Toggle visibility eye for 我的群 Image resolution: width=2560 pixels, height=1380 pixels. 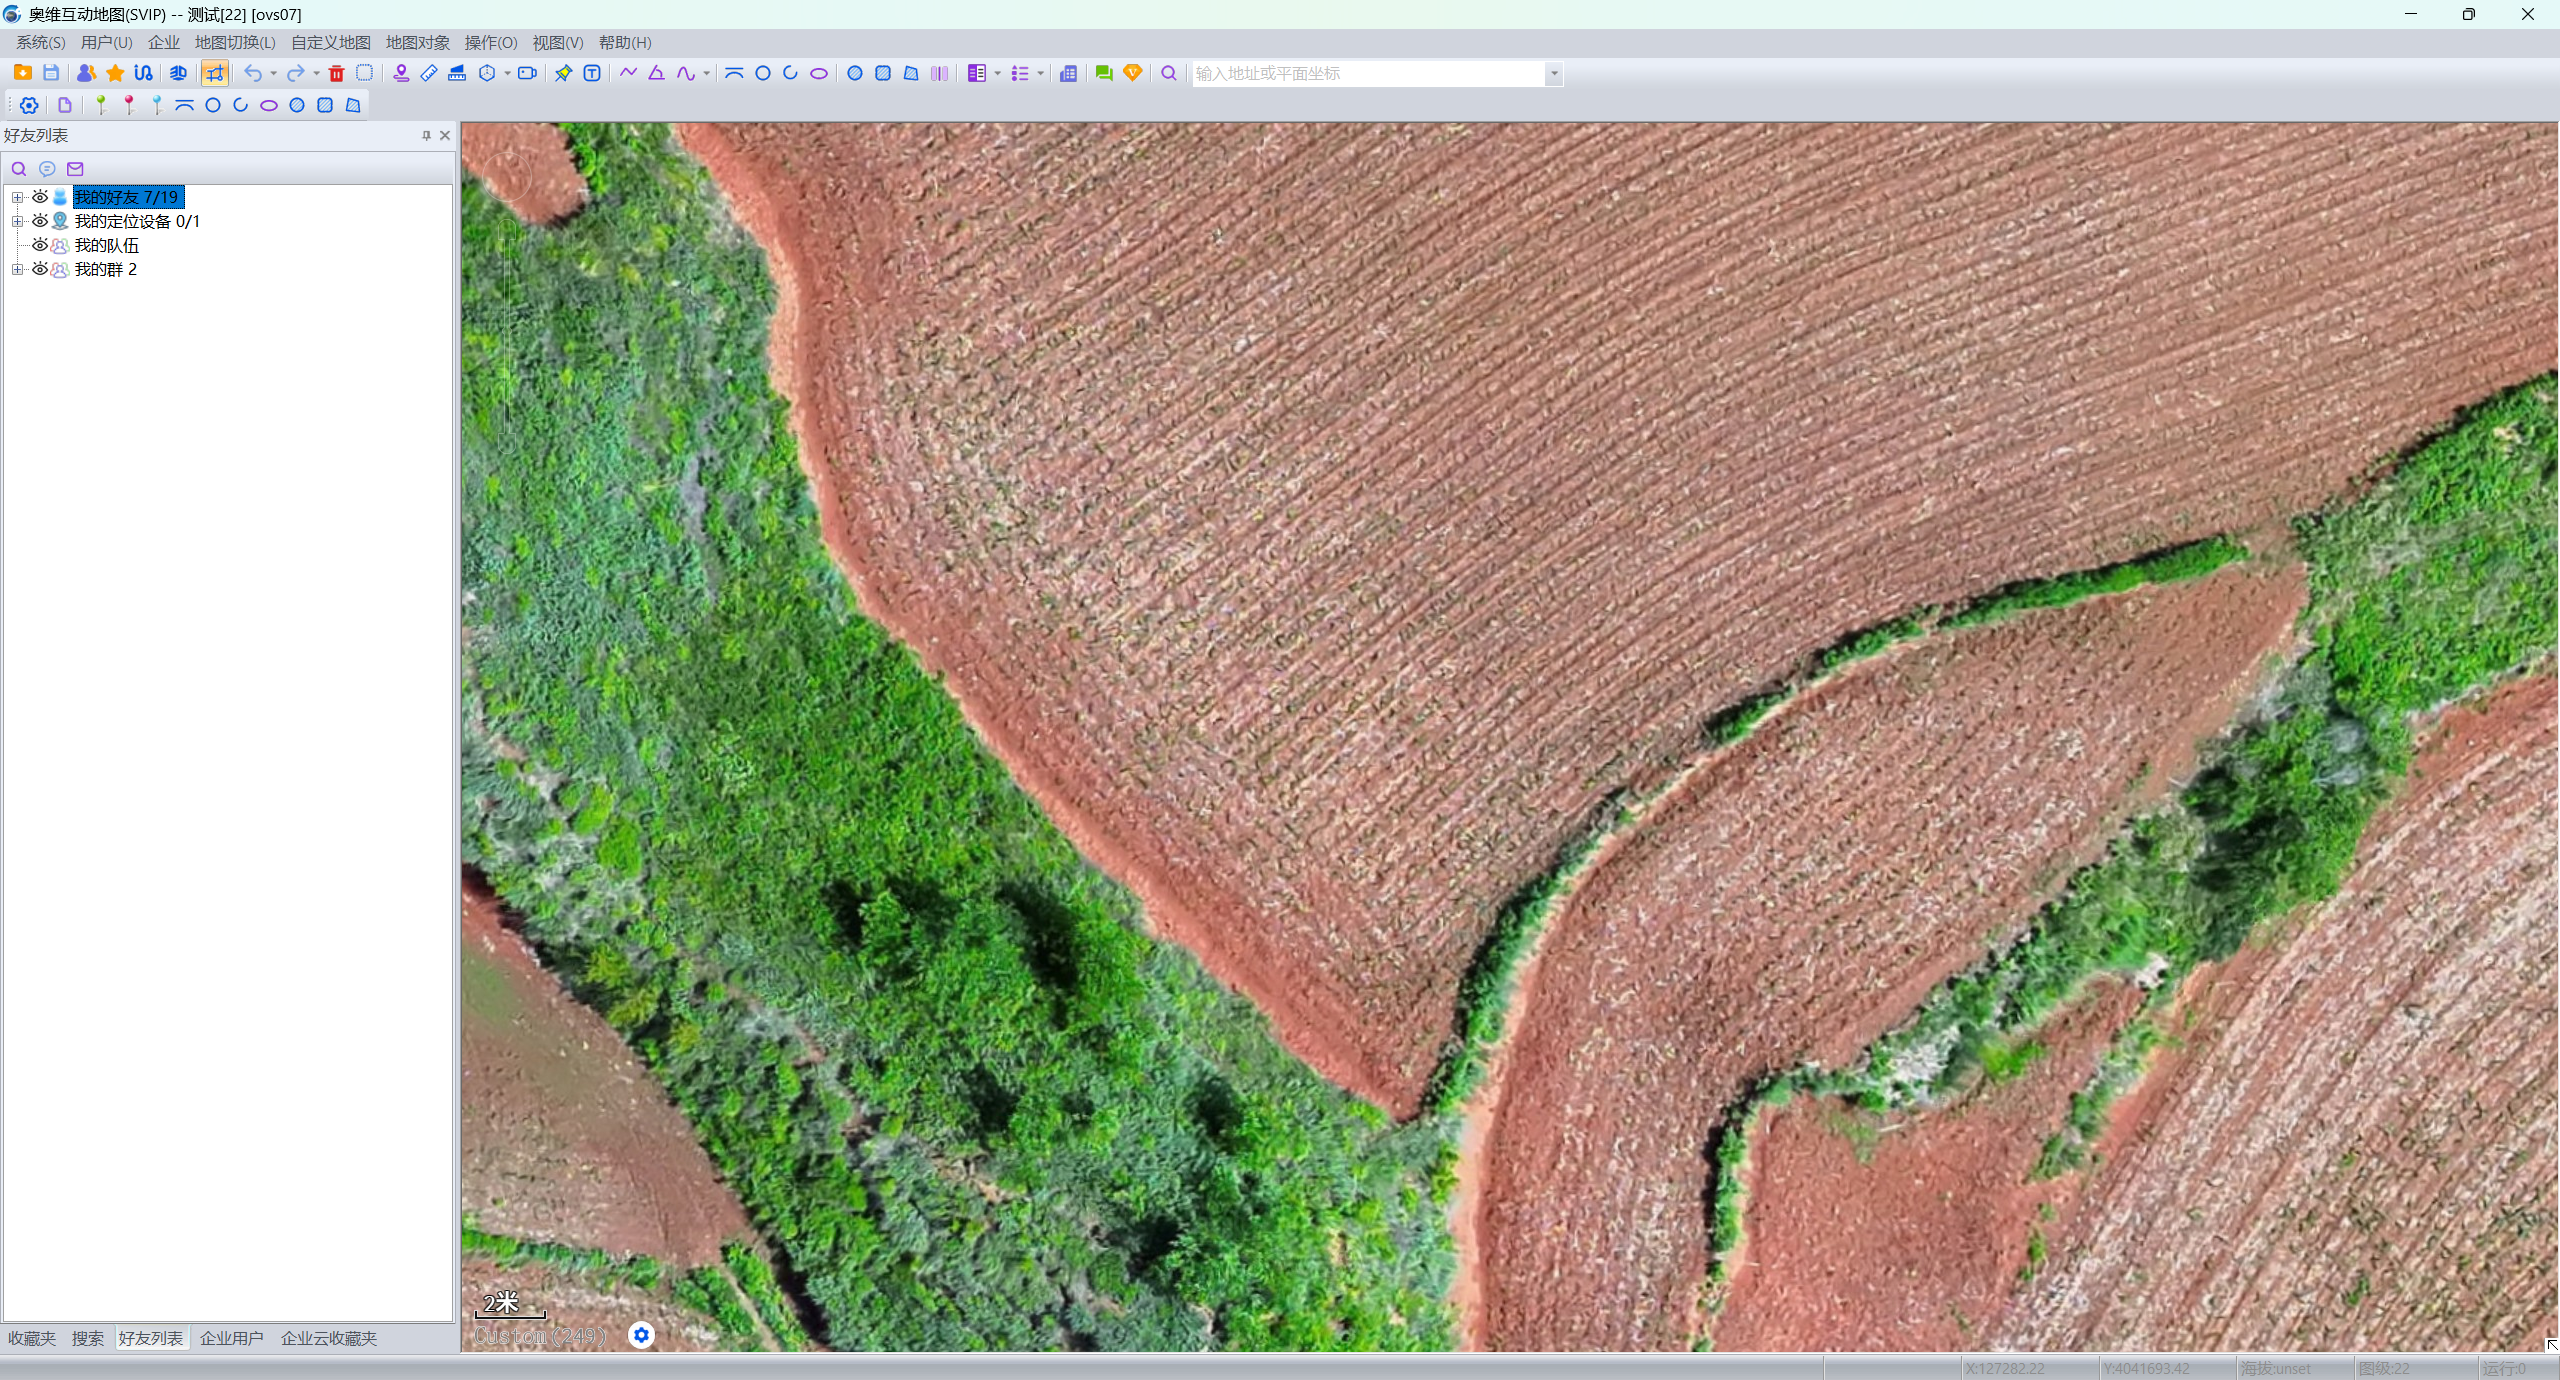point(40,269)
